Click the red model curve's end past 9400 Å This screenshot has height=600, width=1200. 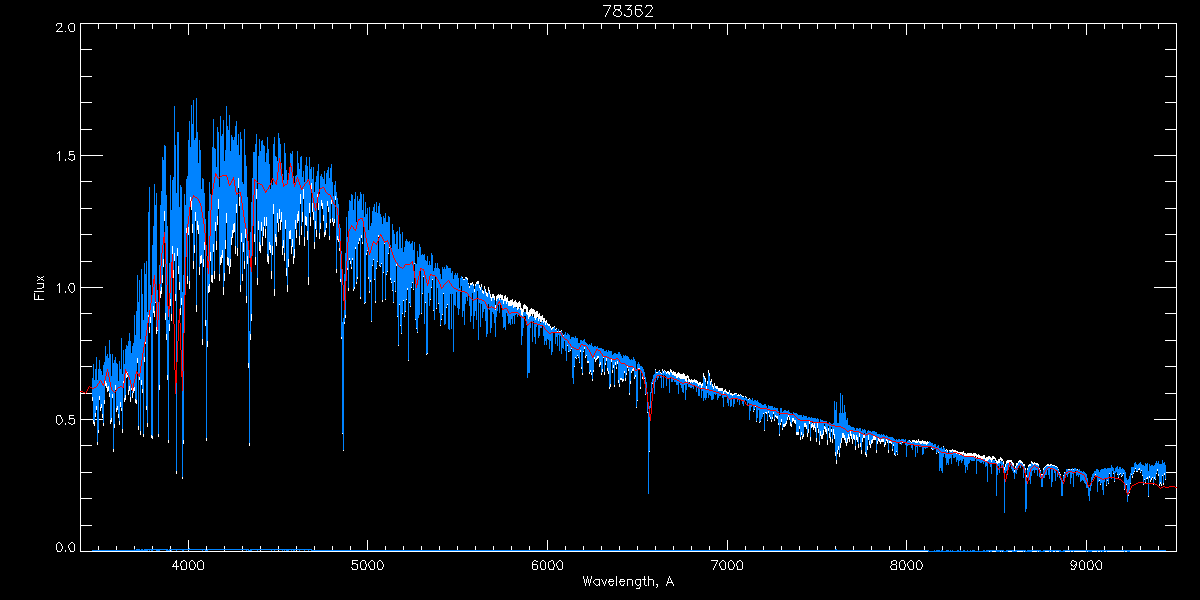point(1172,487)
